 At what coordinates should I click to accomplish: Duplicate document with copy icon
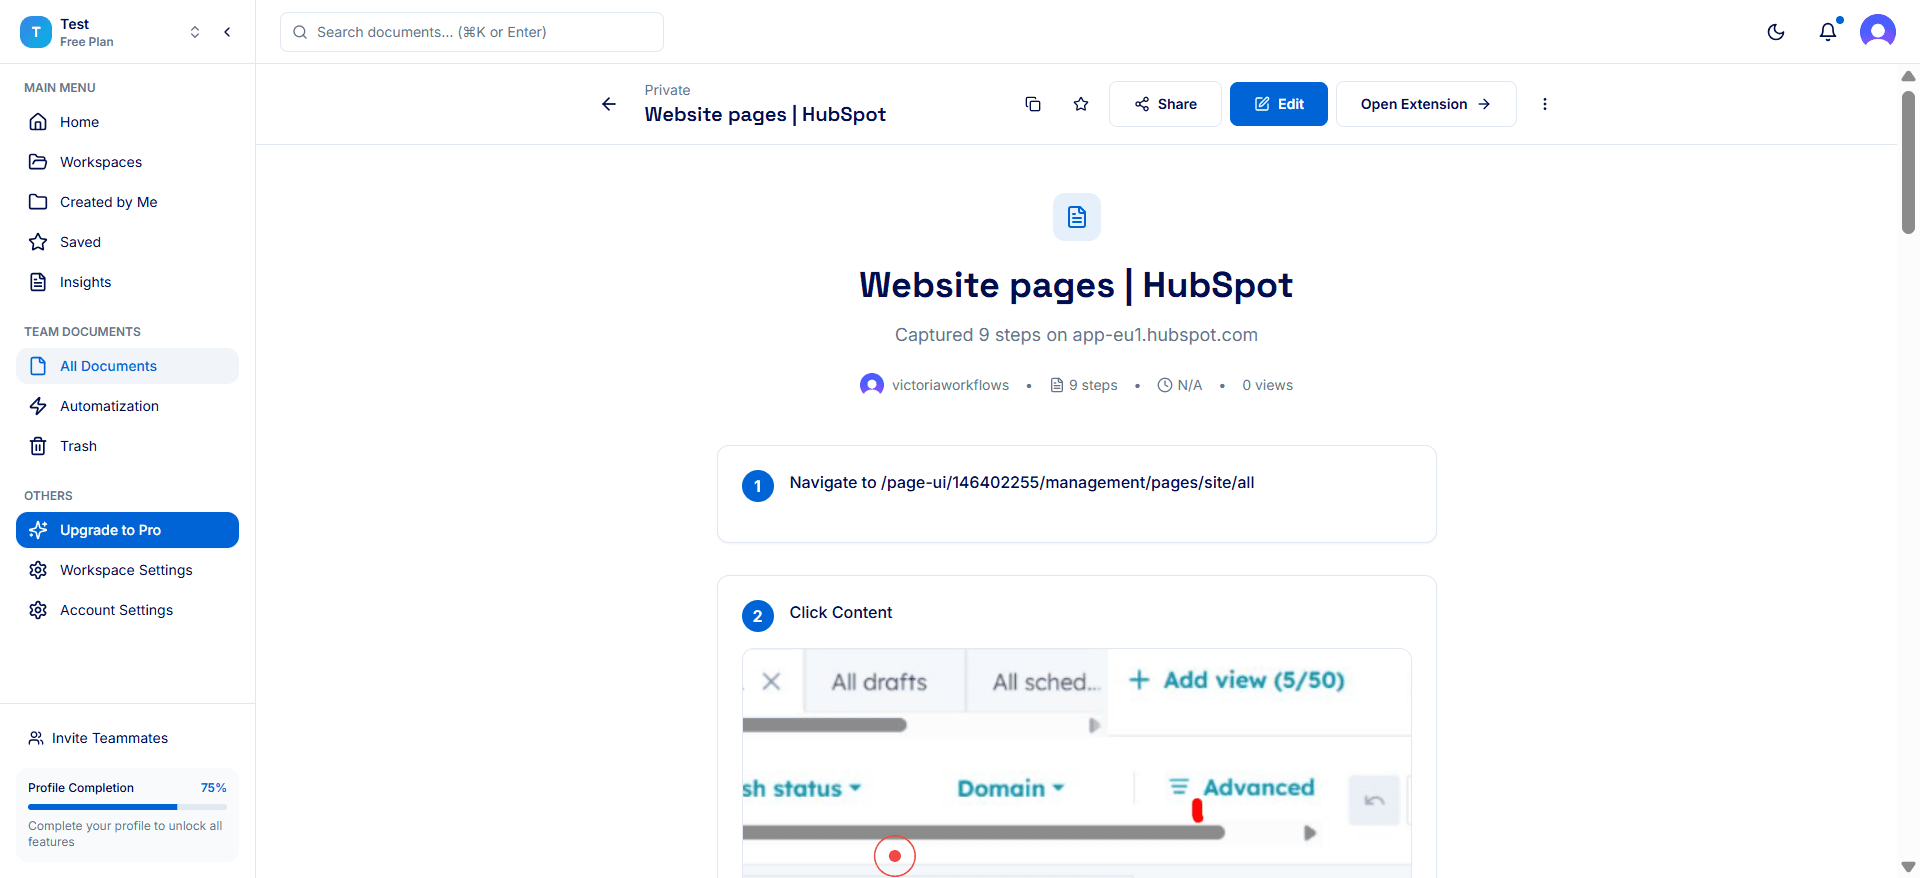1033,104
